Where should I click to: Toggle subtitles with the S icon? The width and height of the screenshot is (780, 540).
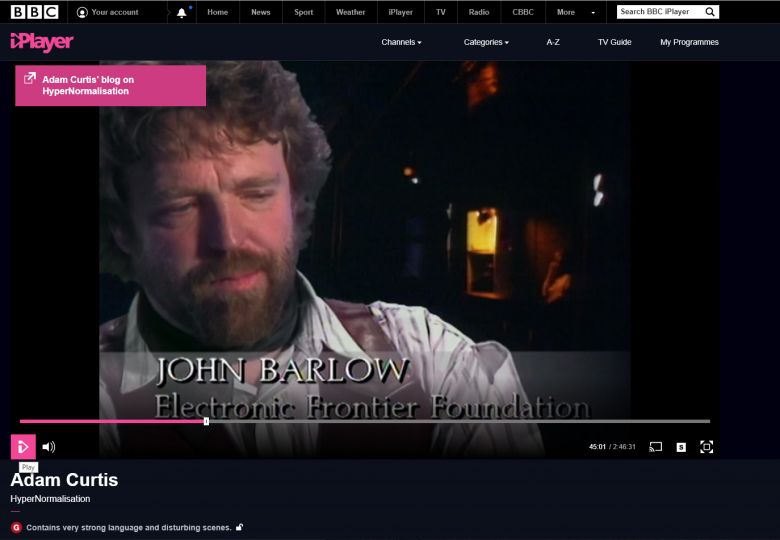pyautogui.click(x=681, y=448)
